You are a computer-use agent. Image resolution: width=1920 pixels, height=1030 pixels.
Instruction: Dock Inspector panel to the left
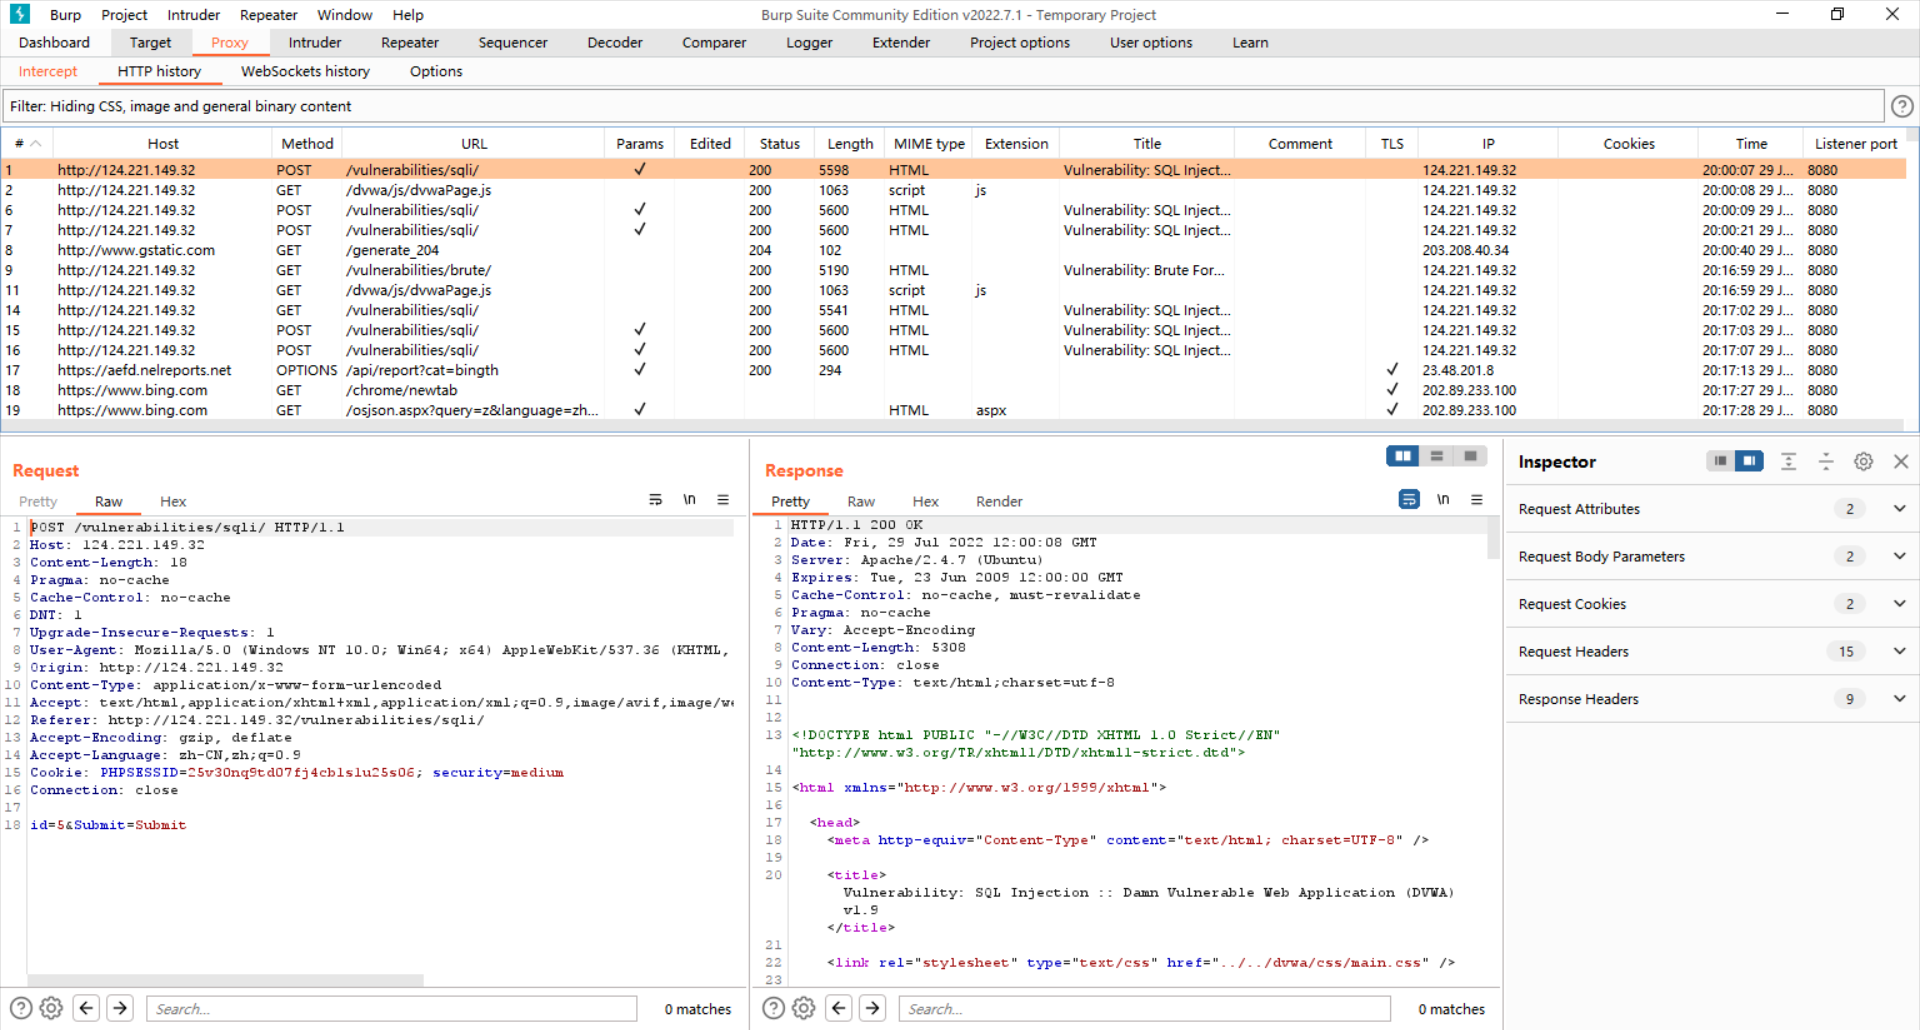tap(1720, 461)
